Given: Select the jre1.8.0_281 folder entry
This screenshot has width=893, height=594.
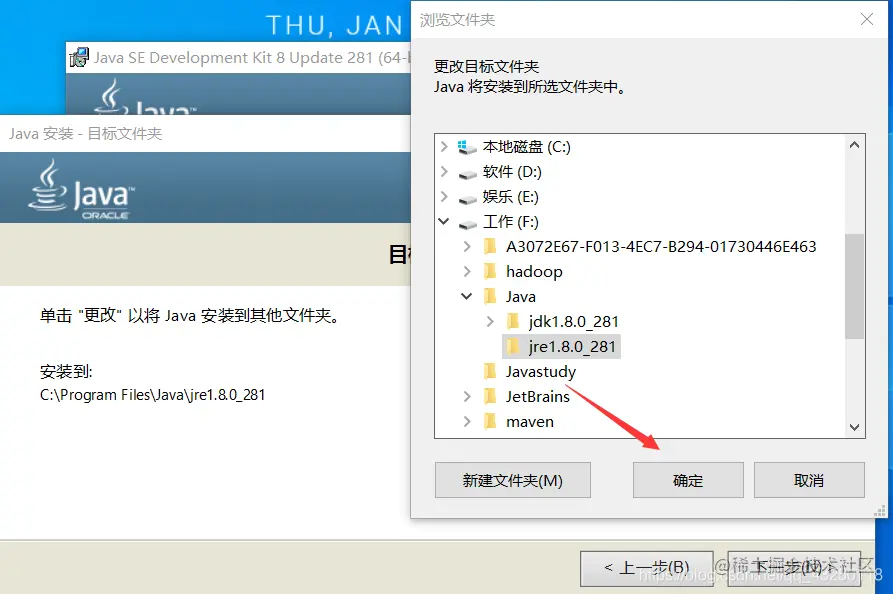Looking at the screenshot, I should [x=562, y=346].
